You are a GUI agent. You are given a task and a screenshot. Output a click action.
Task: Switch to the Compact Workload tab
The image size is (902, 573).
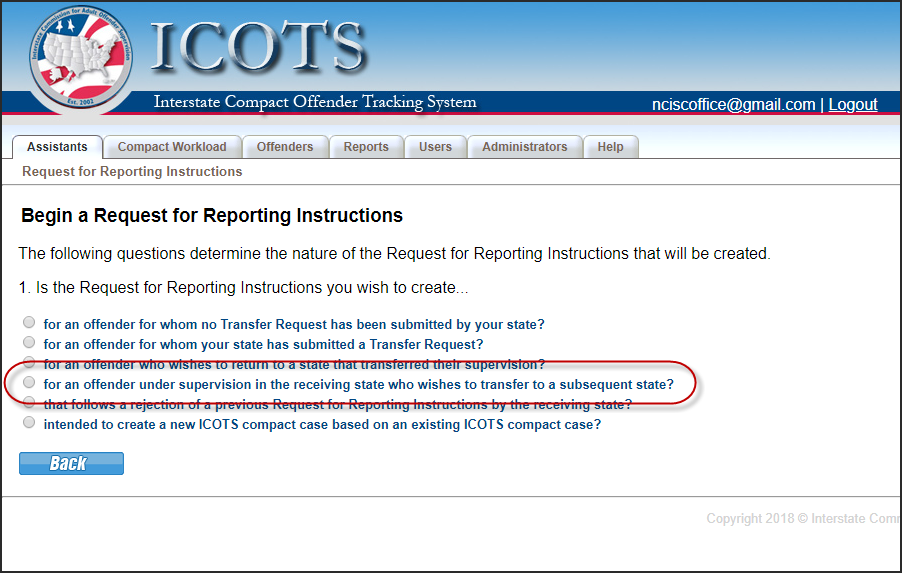[172, 147]
